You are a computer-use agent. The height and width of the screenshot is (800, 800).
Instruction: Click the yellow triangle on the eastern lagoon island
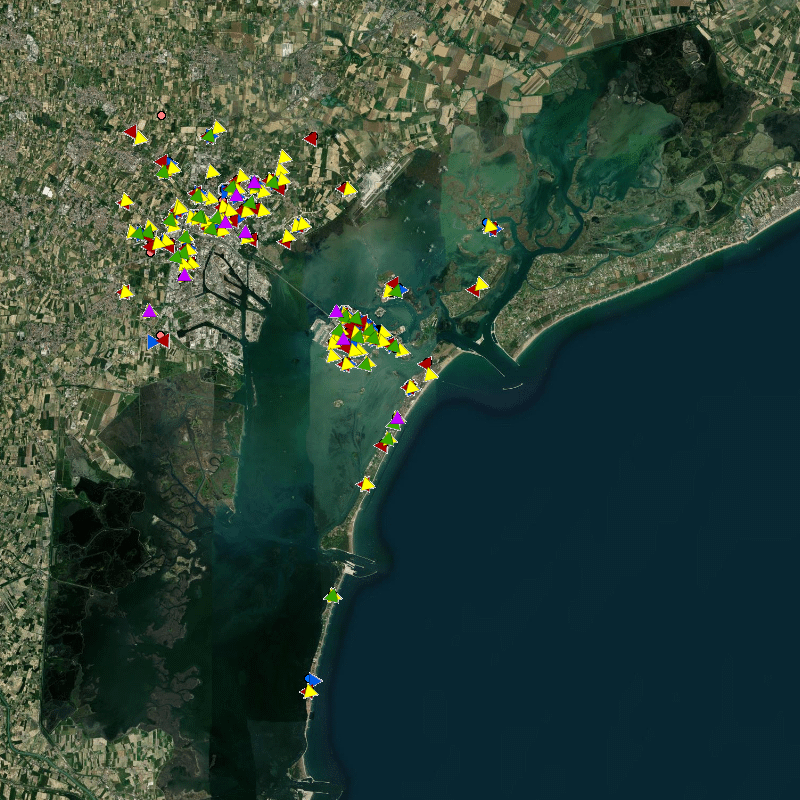[481, 284]
